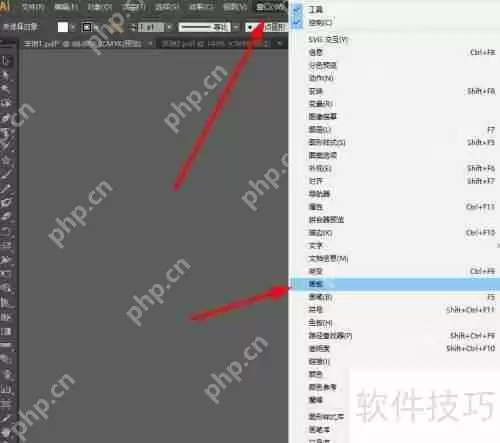The image size is (500, 443).
Task: Choose 图形样式(S) with Shift+F5
Action: coord(394,142)
